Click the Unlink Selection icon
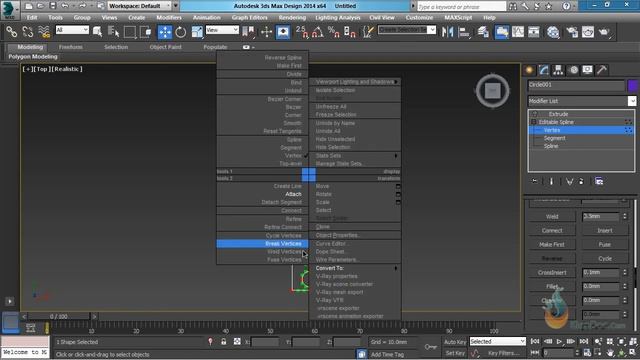This screenshot has width=640, height=360. (x=28, y=32)
